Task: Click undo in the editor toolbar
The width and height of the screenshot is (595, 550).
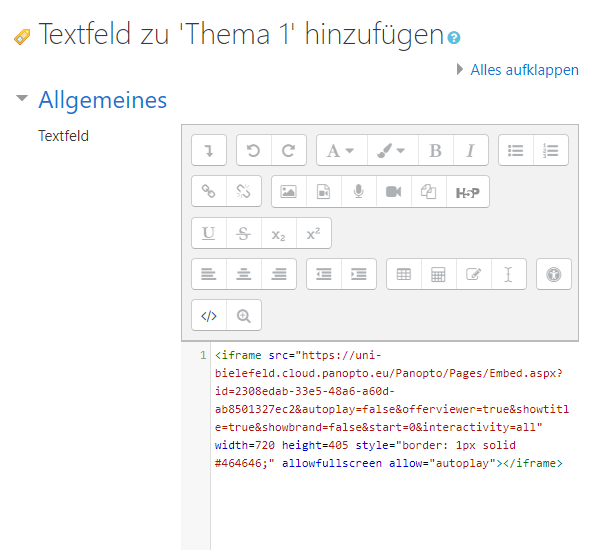Action: pyautogui.click(x=254, y=150)
